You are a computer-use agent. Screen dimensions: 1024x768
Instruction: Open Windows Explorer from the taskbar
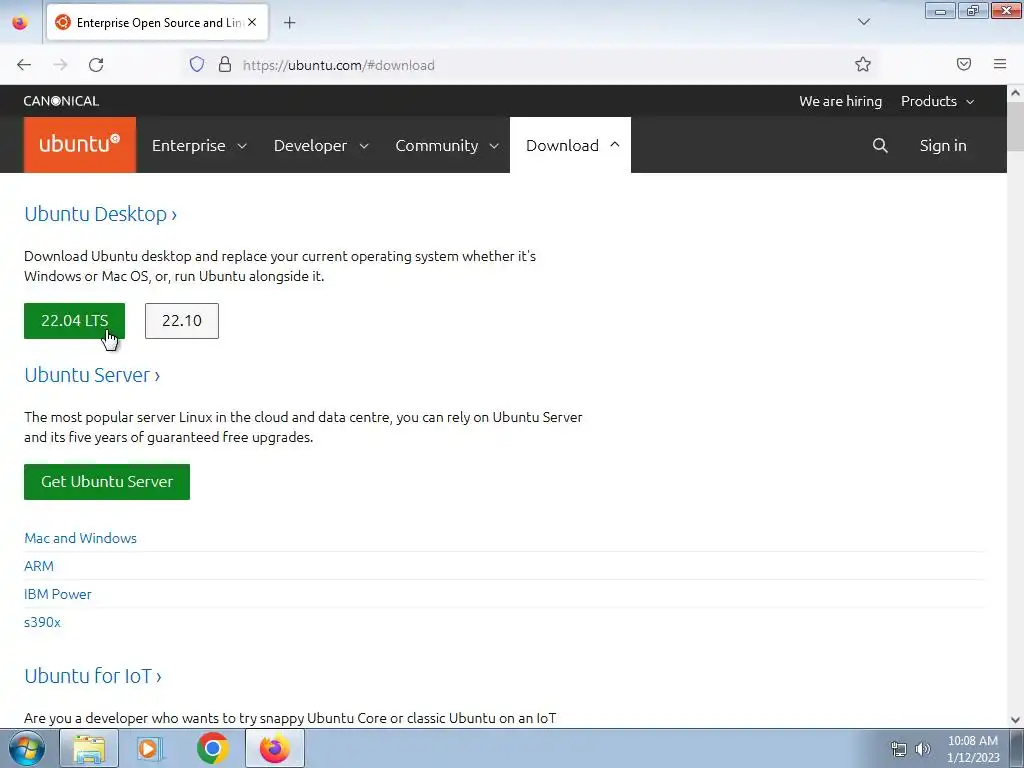[89, 748]
